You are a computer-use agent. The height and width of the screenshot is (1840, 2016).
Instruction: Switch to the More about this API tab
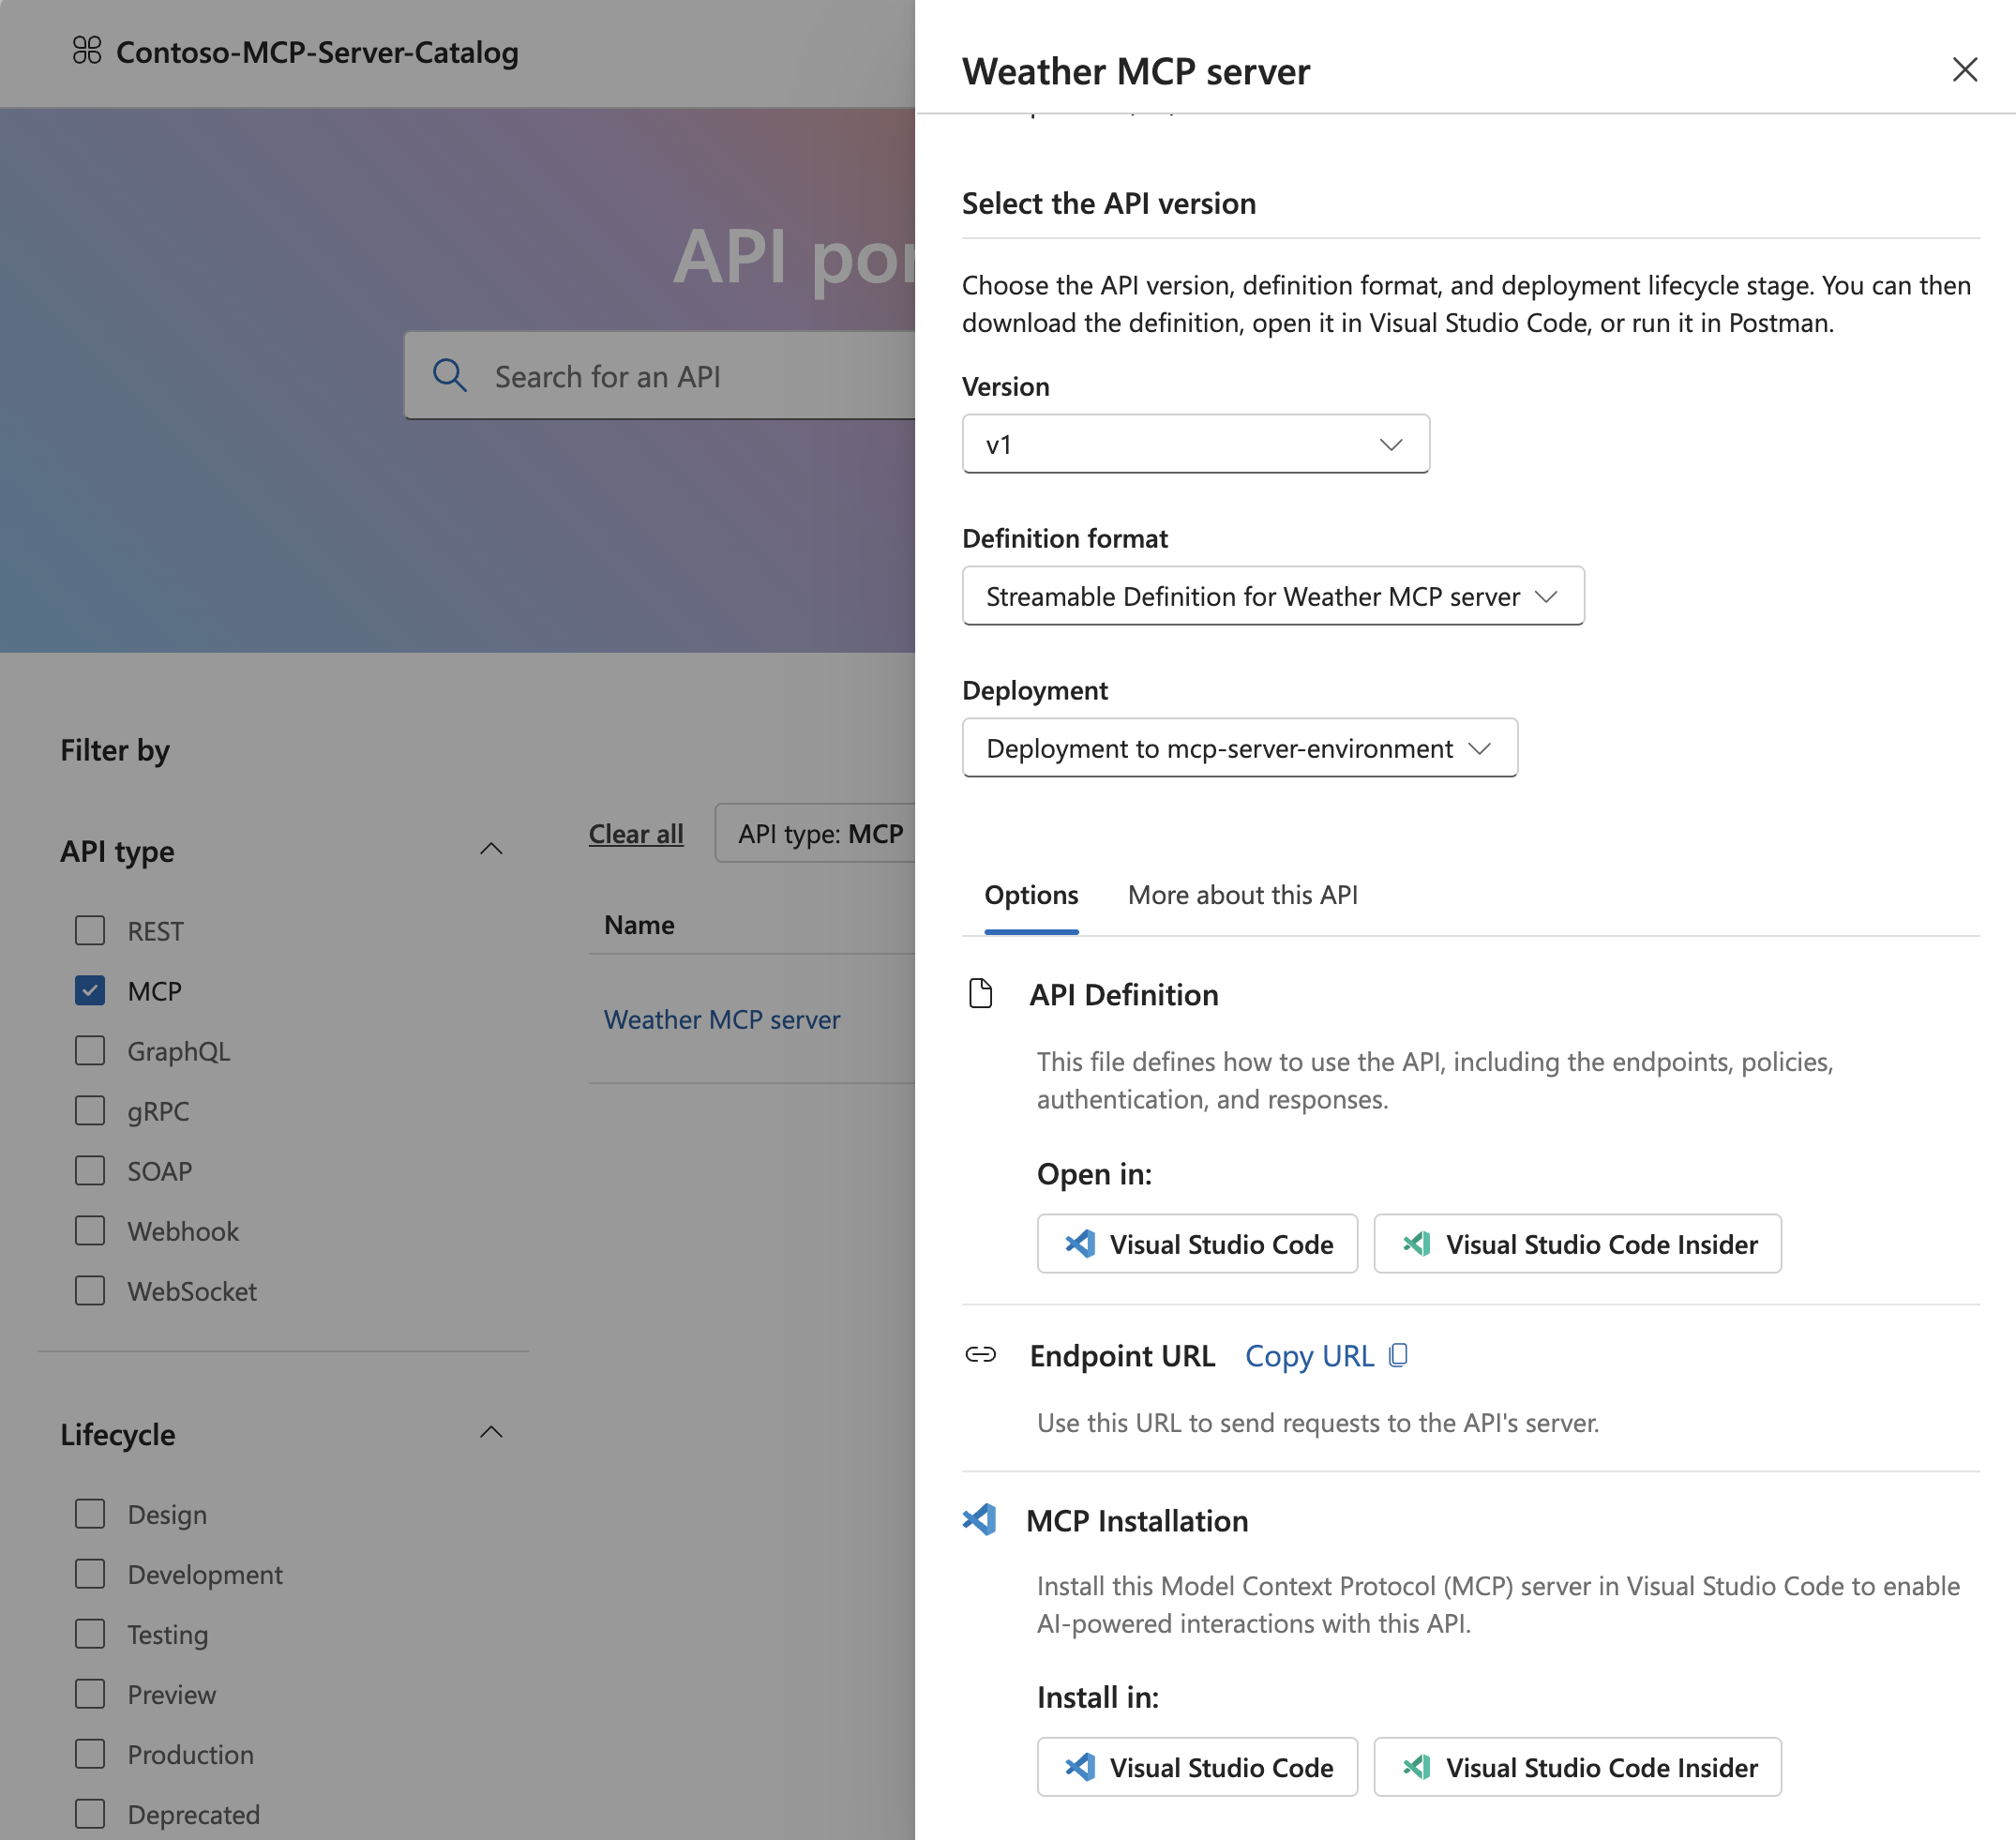1242,895
